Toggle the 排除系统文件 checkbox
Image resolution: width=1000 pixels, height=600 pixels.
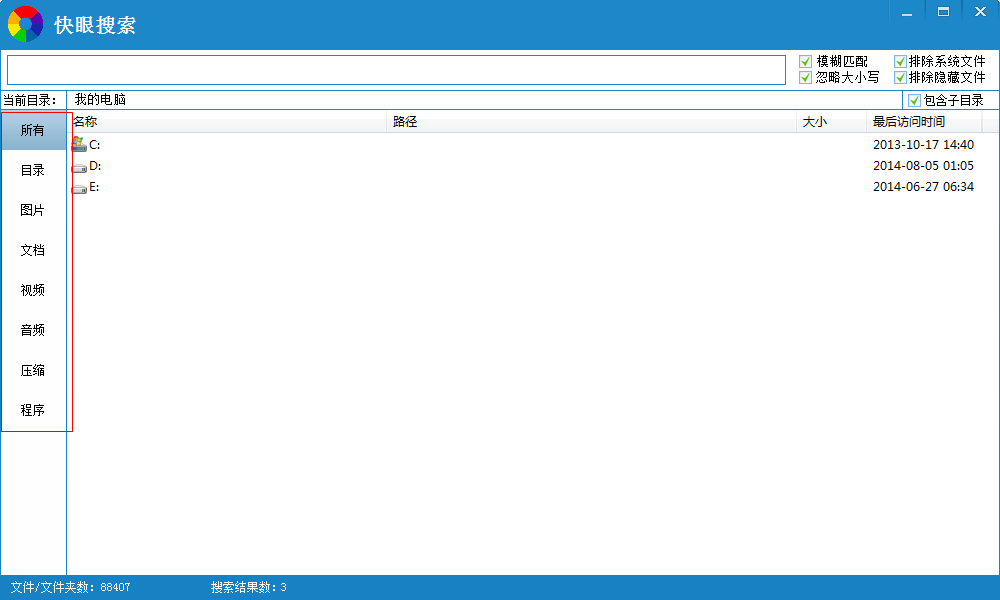click(900, 61)
